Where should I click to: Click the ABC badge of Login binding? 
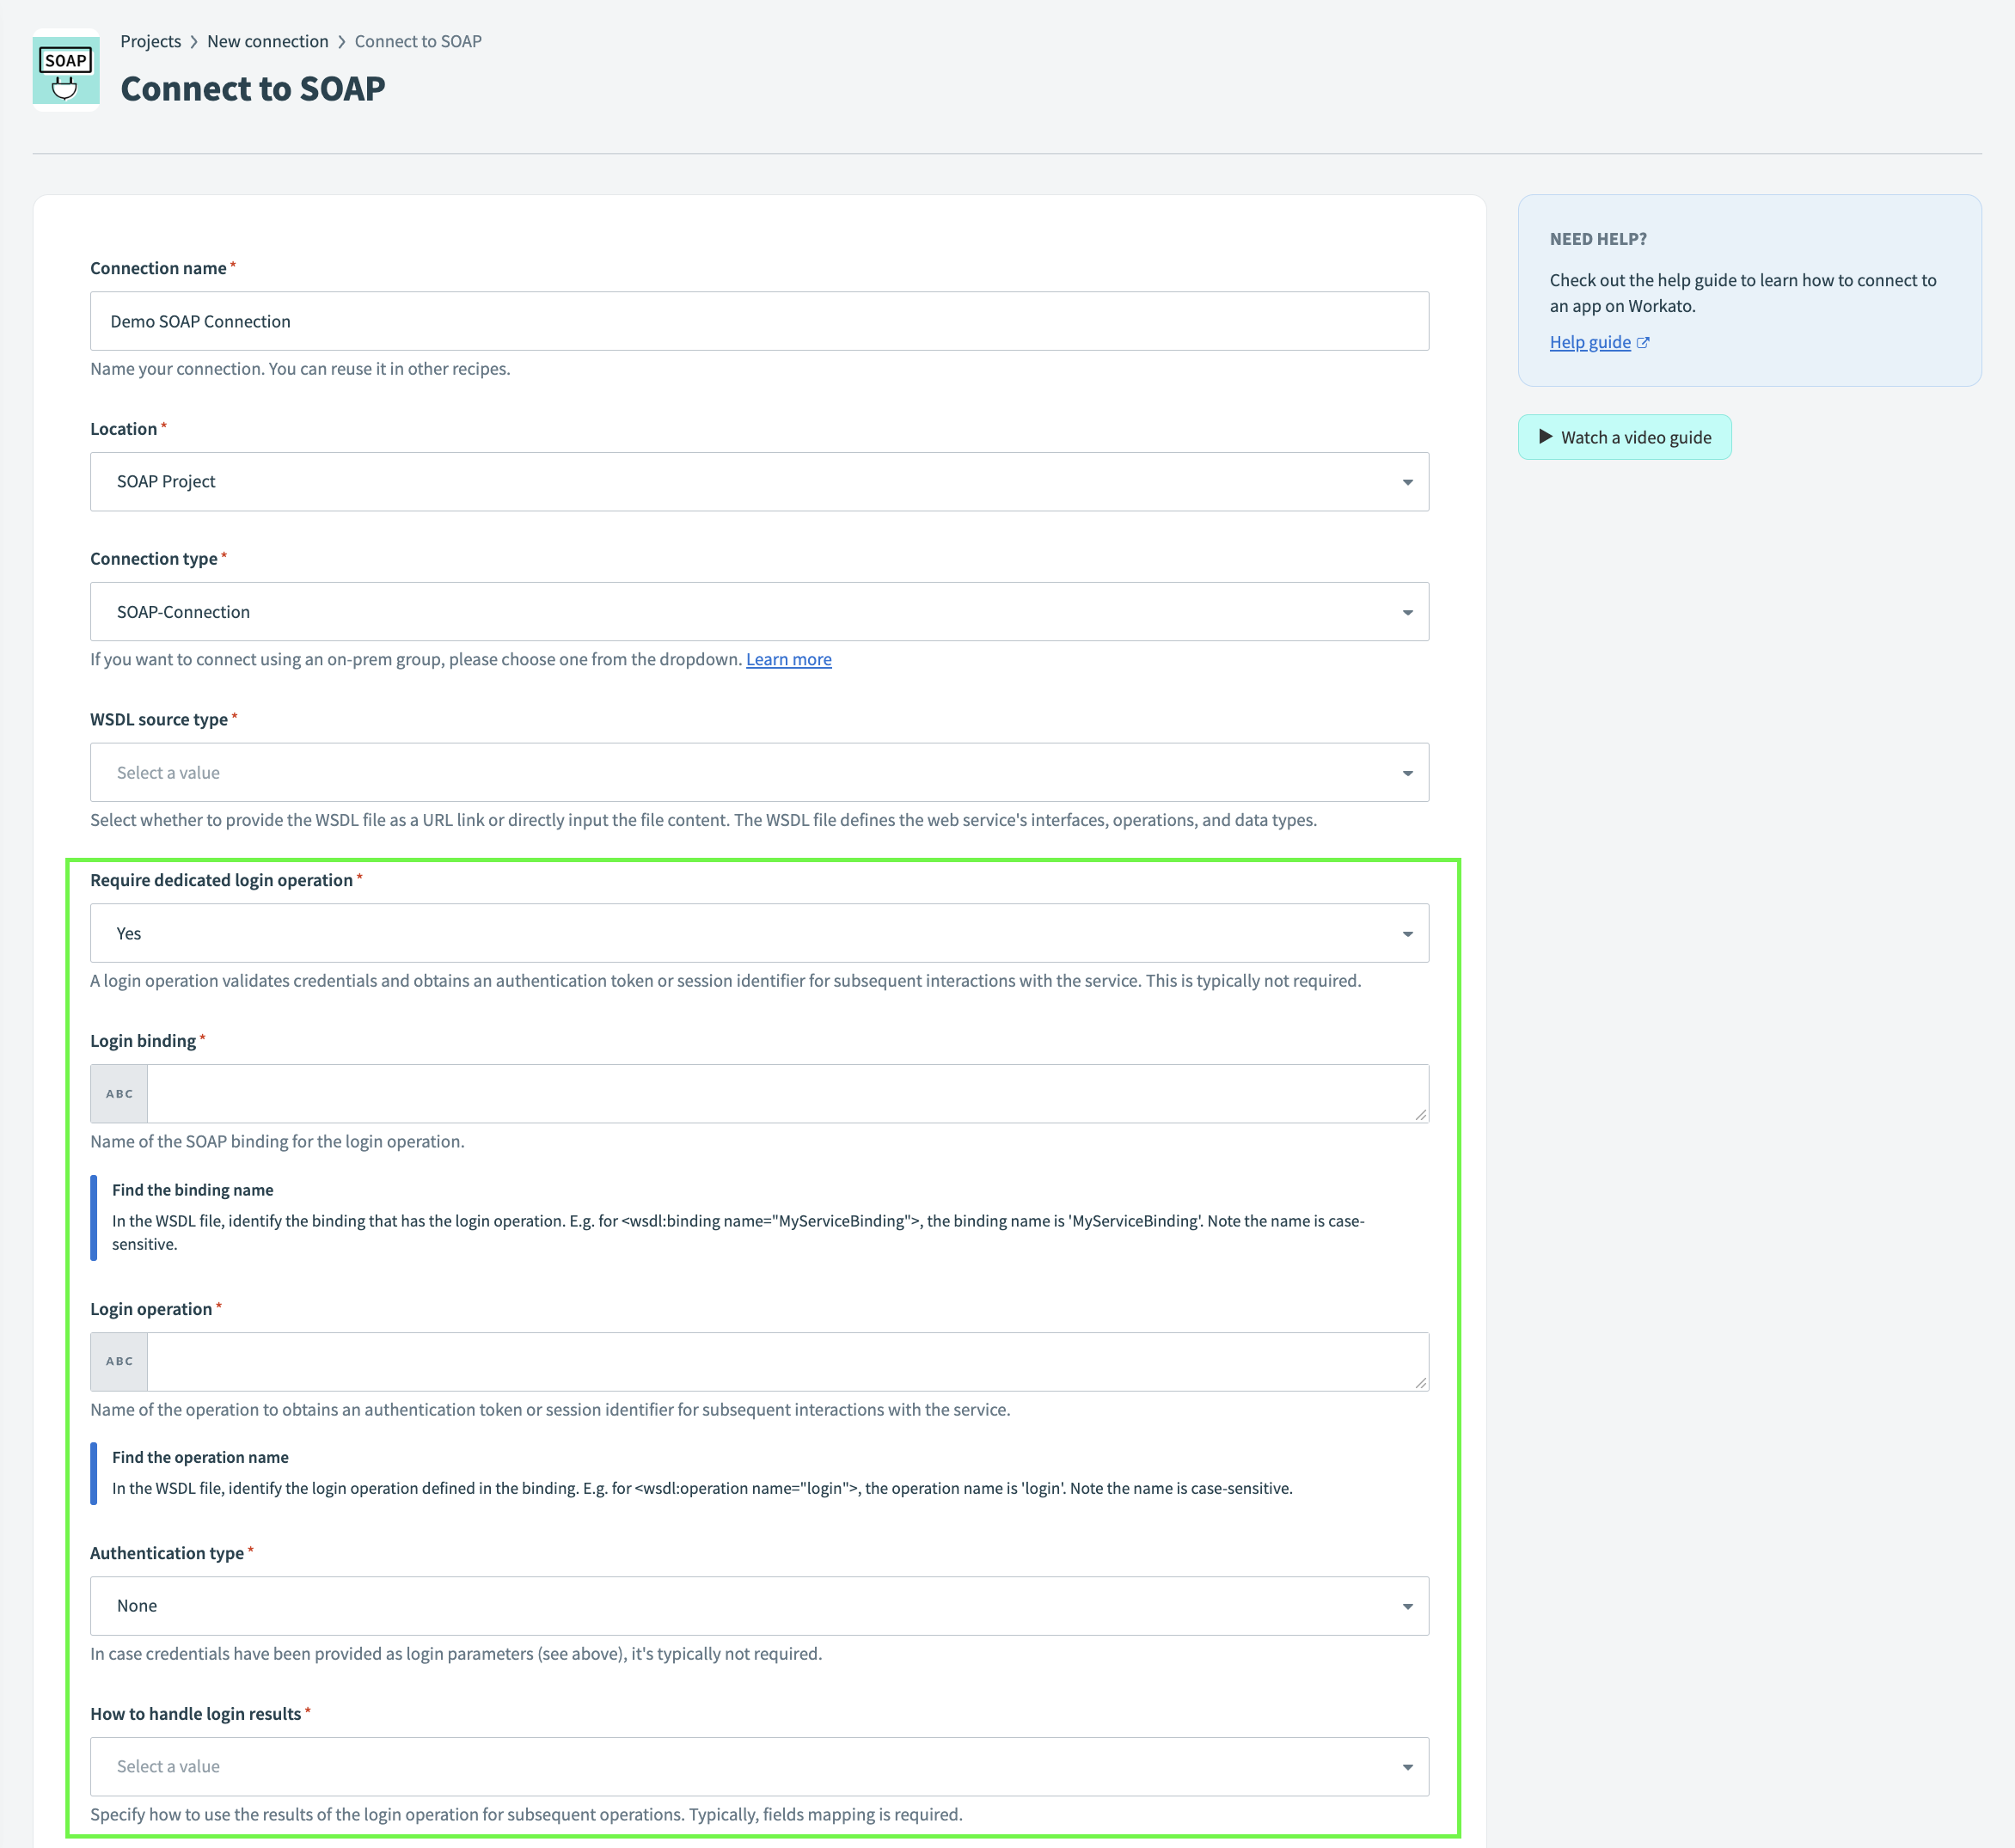(x=119, y=1093)
